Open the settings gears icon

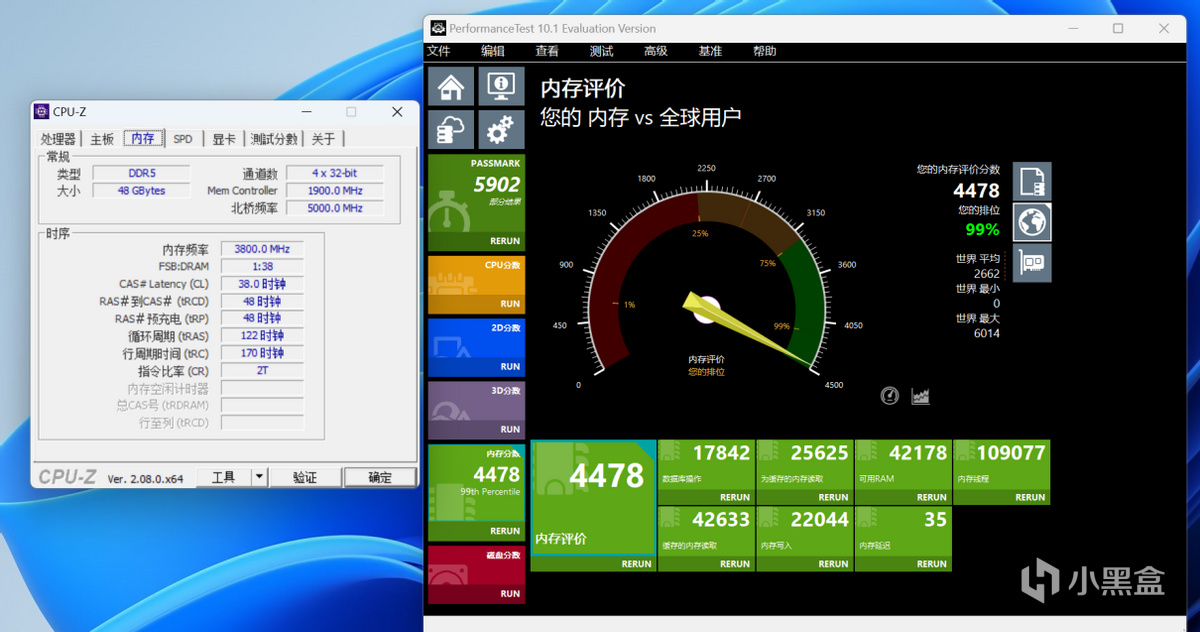[x=501, y=129]
